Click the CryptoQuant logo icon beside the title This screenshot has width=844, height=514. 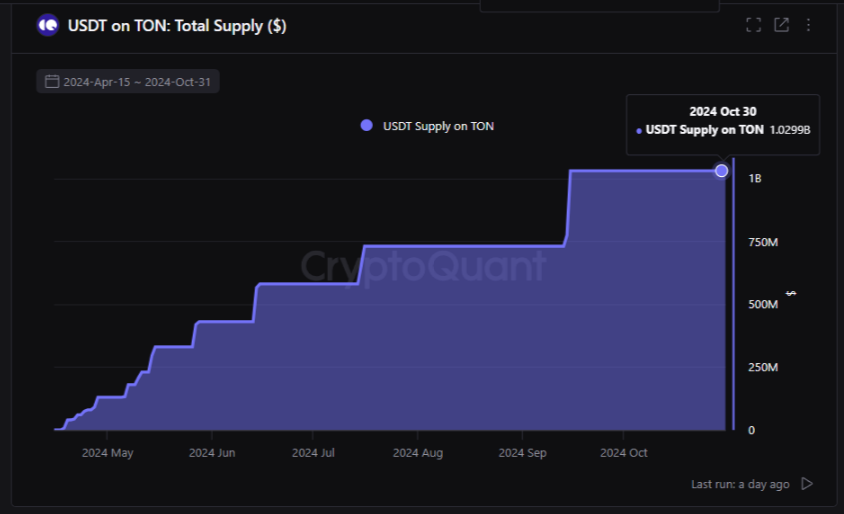(47, 26)
